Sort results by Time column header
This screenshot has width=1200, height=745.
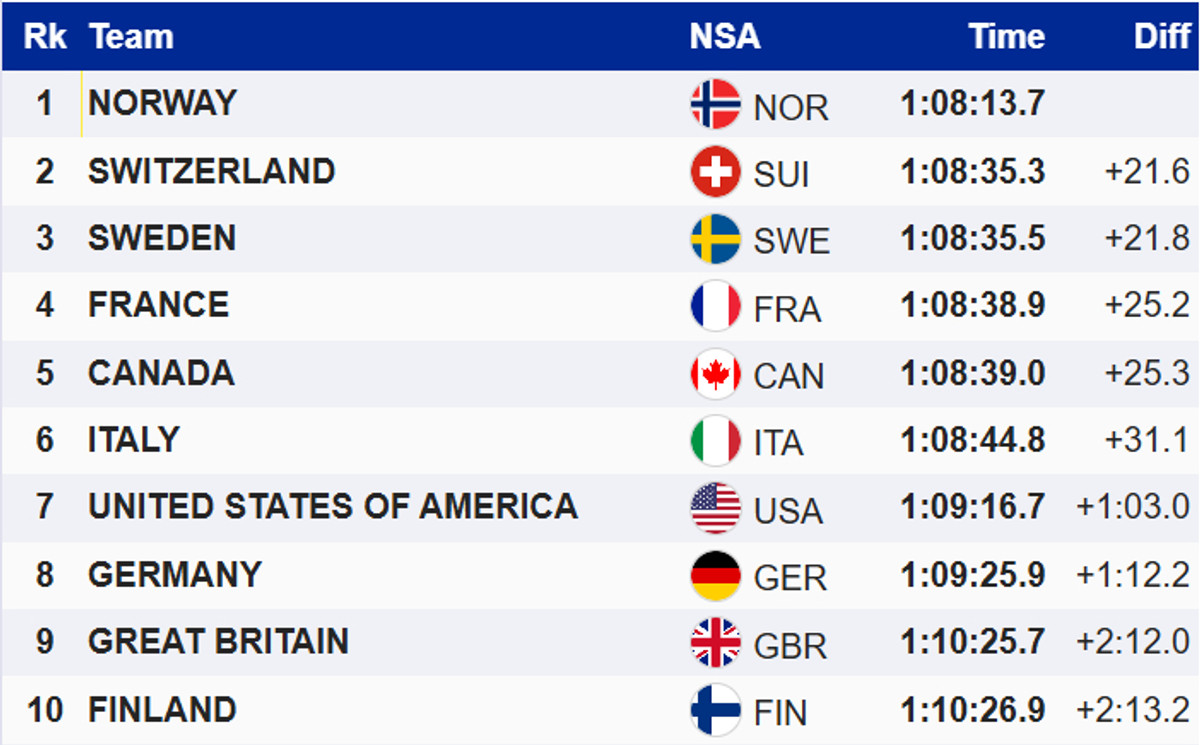1006,37
